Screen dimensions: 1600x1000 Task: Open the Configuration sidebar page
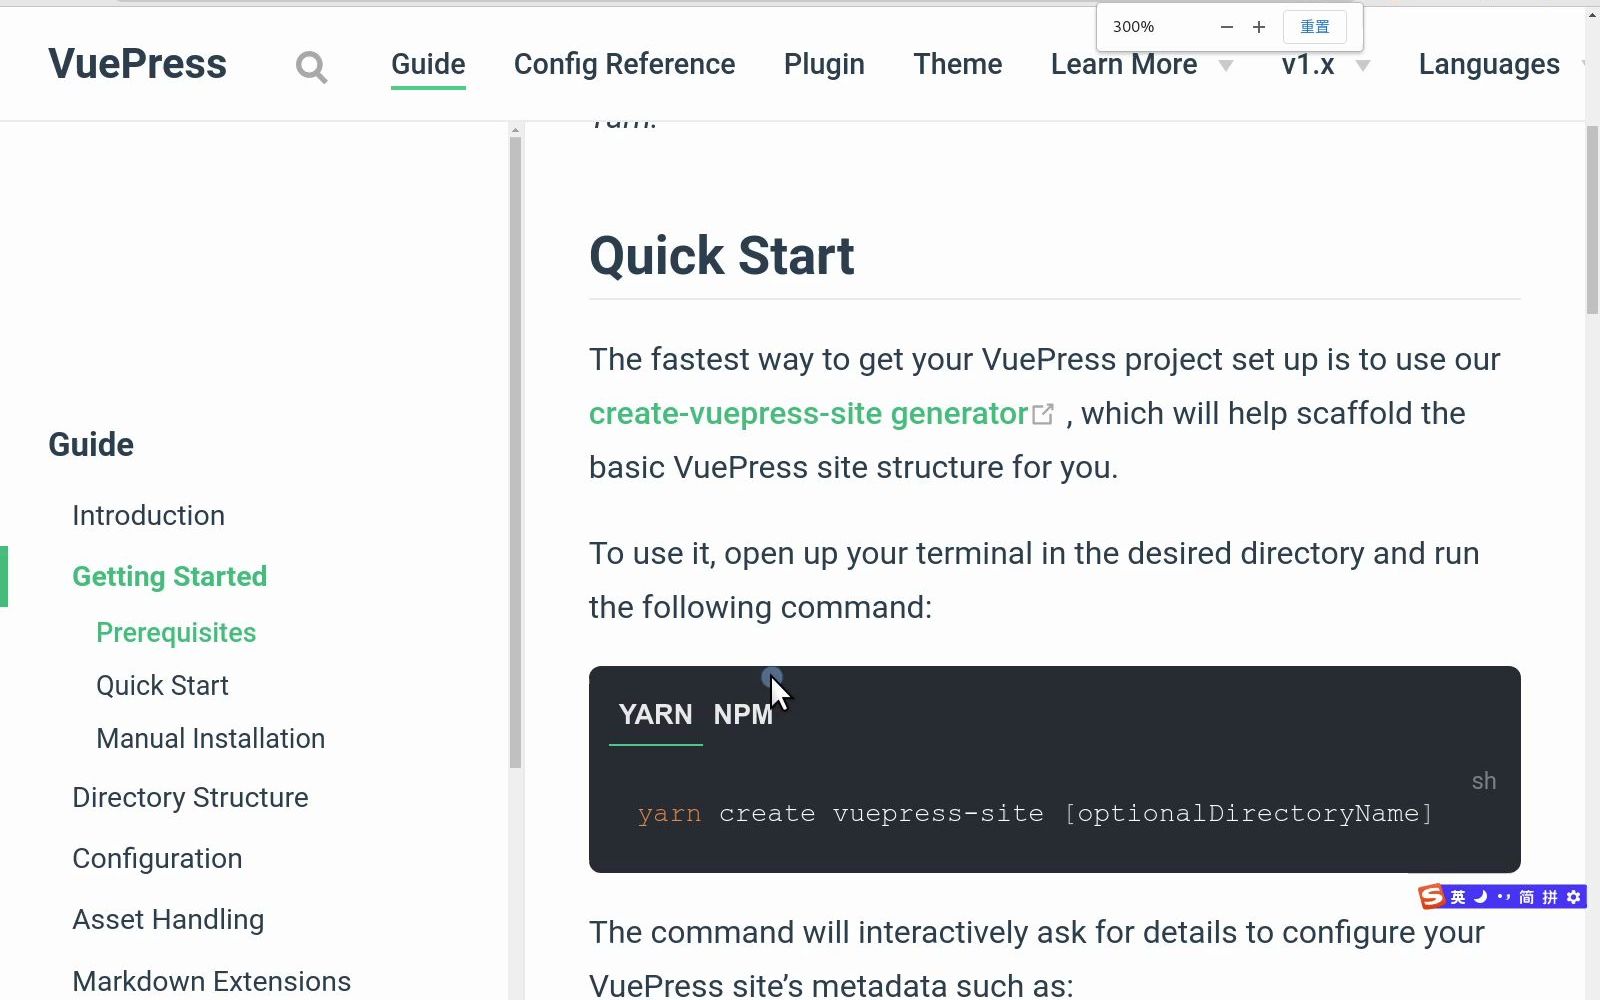click(x=157, y=858)
